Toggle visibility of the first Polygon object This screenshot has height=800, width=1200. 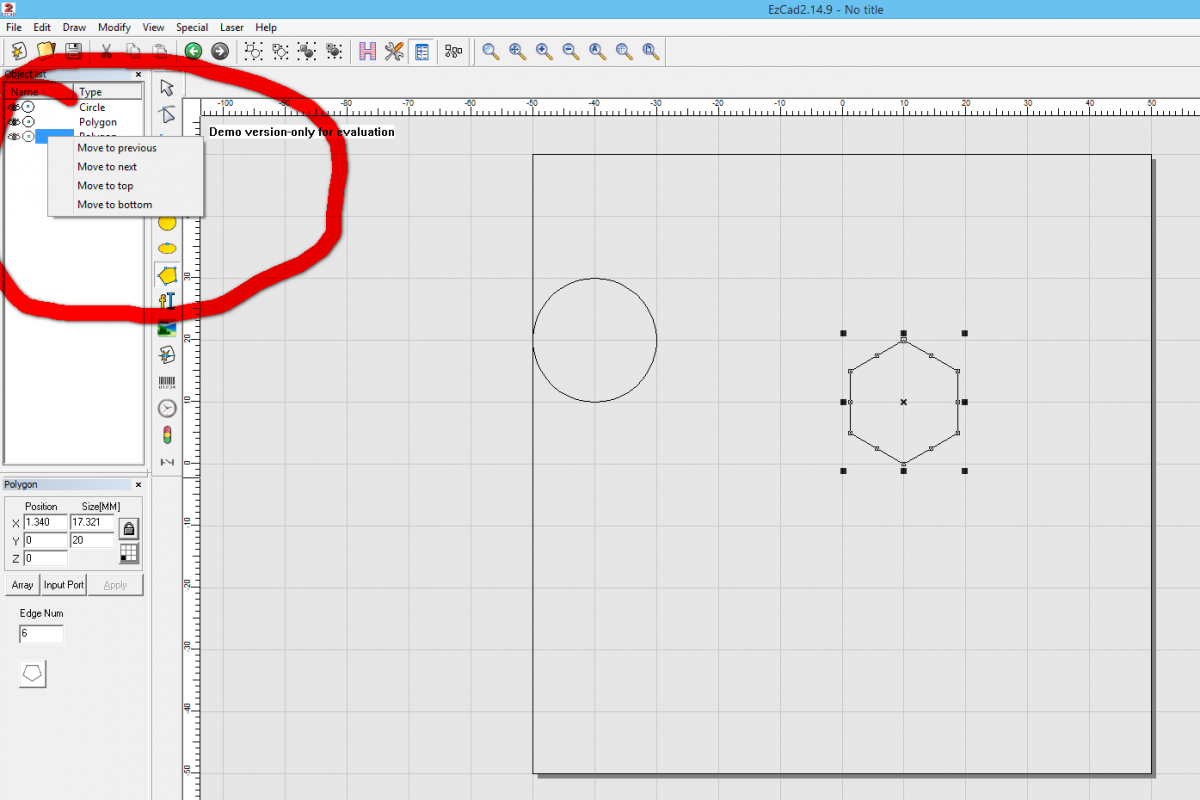[x=13, y=122]
